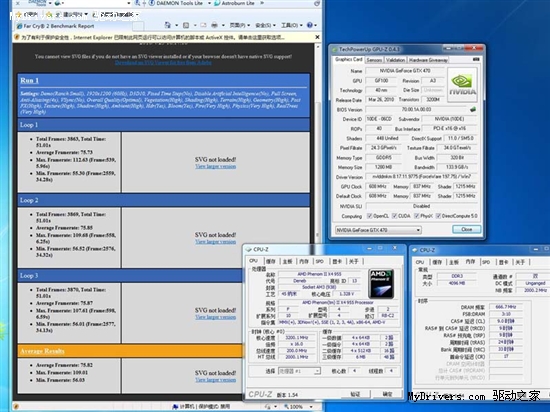This screenshot has height=412, width=550.
Task: Click Loop 3 'View larger version' link
Action: click(215, 317)
